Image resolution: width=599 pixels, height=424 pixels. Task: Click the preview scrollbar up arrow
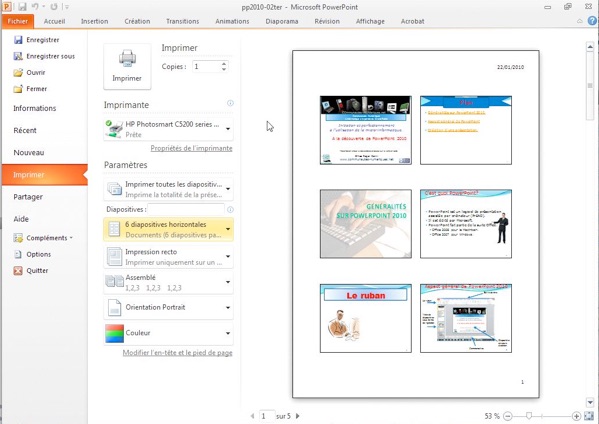(590, 47)
